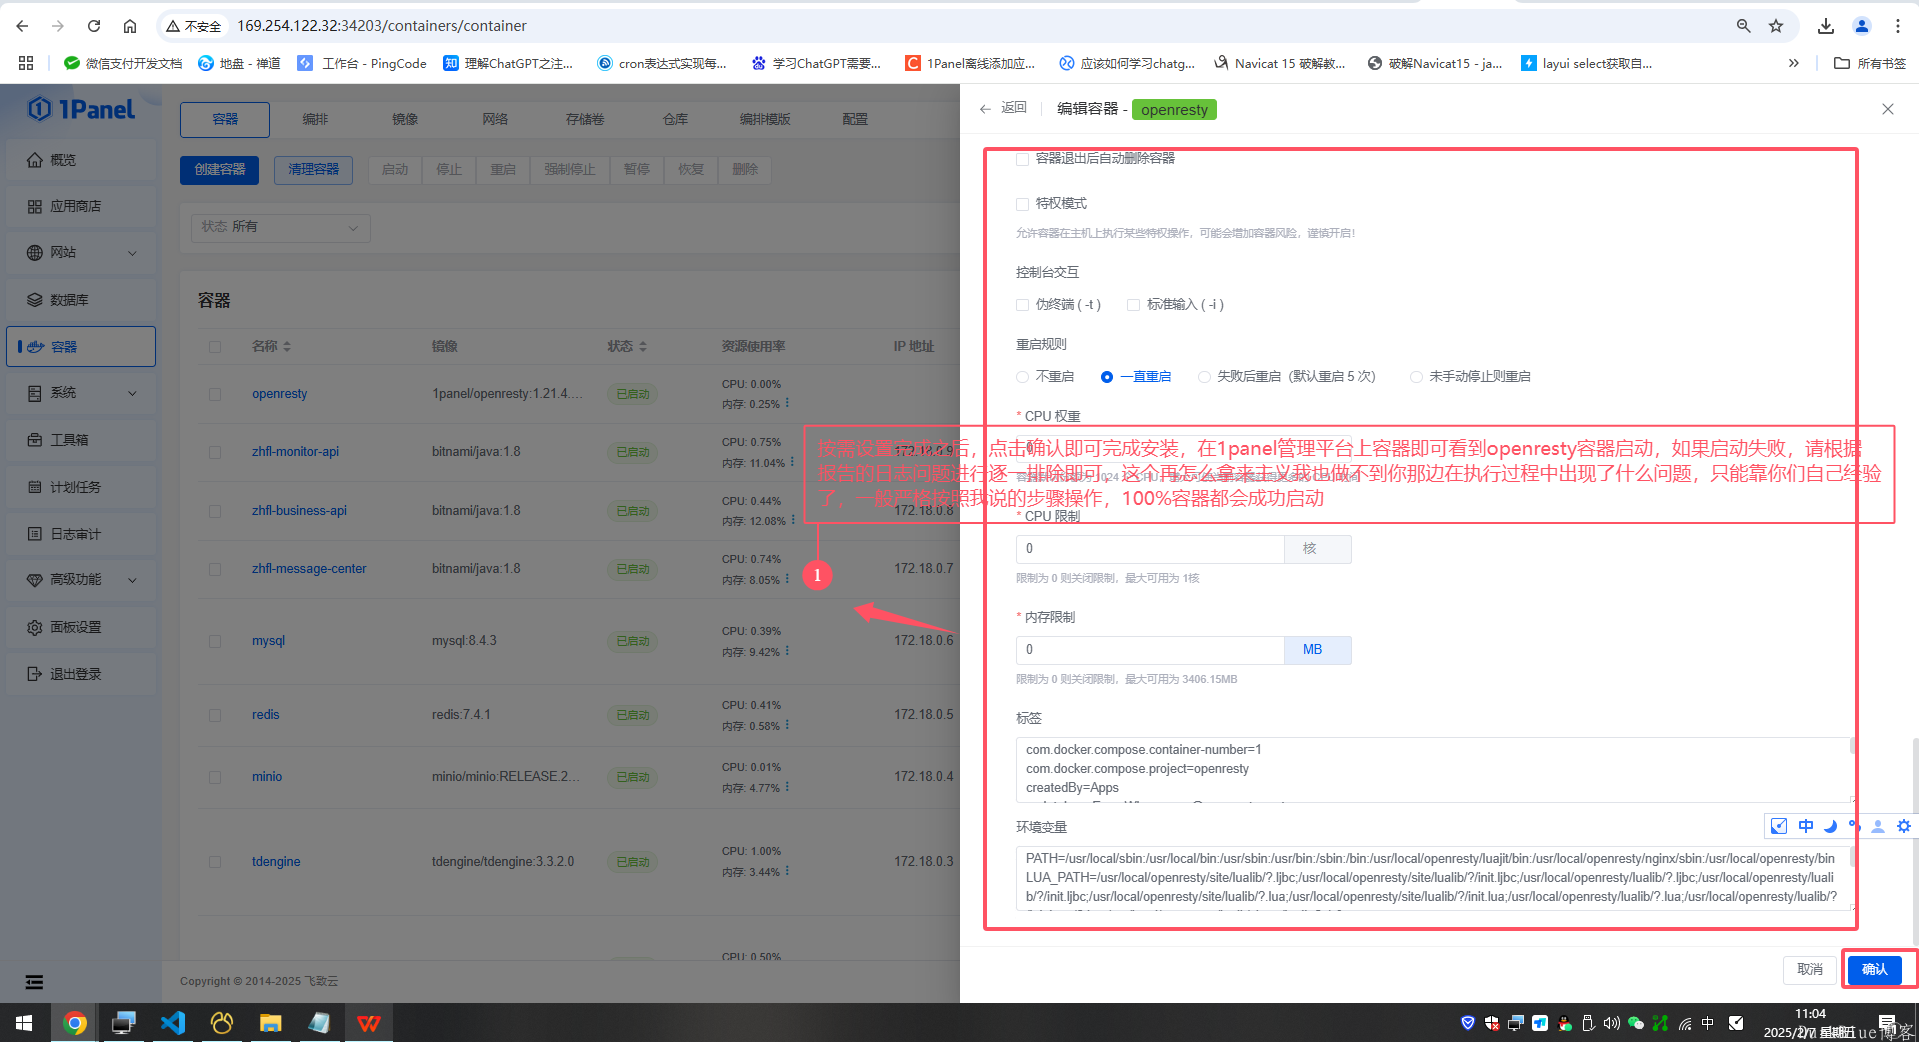
Task: Open 日志审计 log audit in sidebar
Action: click(81, 534)
